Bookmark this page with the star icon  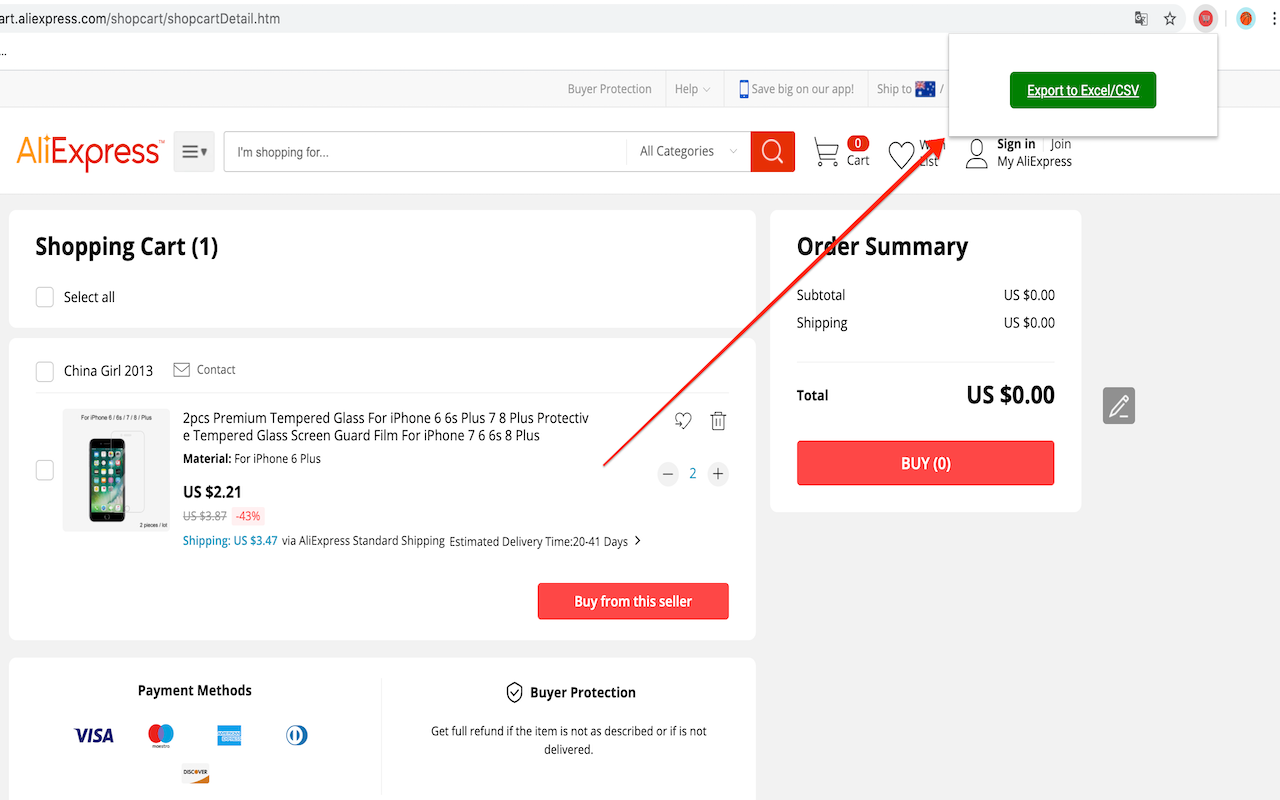tap(1170, 18)
